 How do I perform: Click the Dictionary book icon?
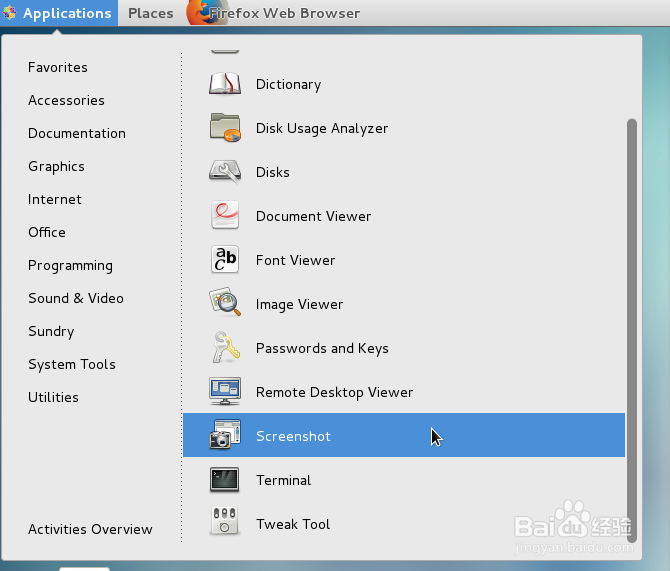(x=225, y=84)
